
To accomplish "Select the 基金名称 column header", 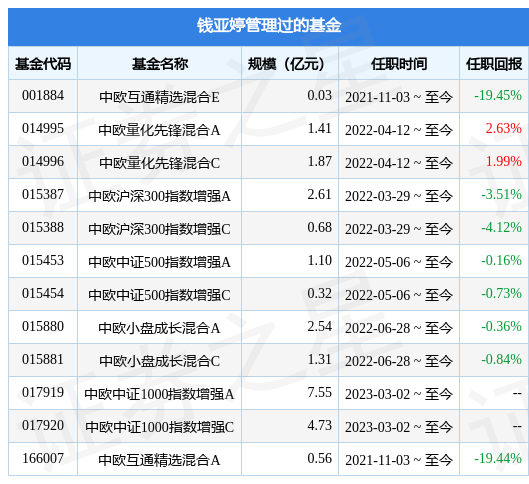I will [160, 64].
